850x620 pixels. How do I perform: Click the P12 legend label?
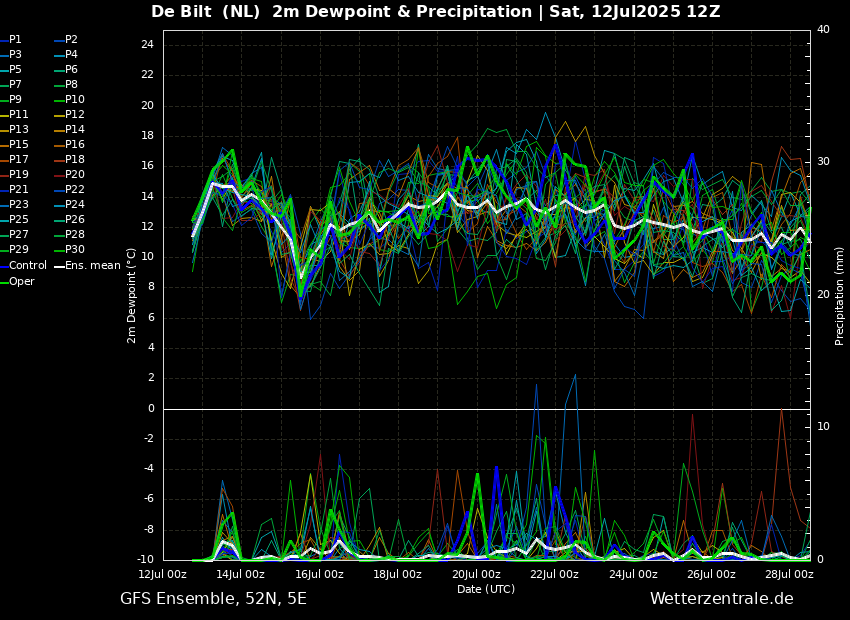[75, 115]
